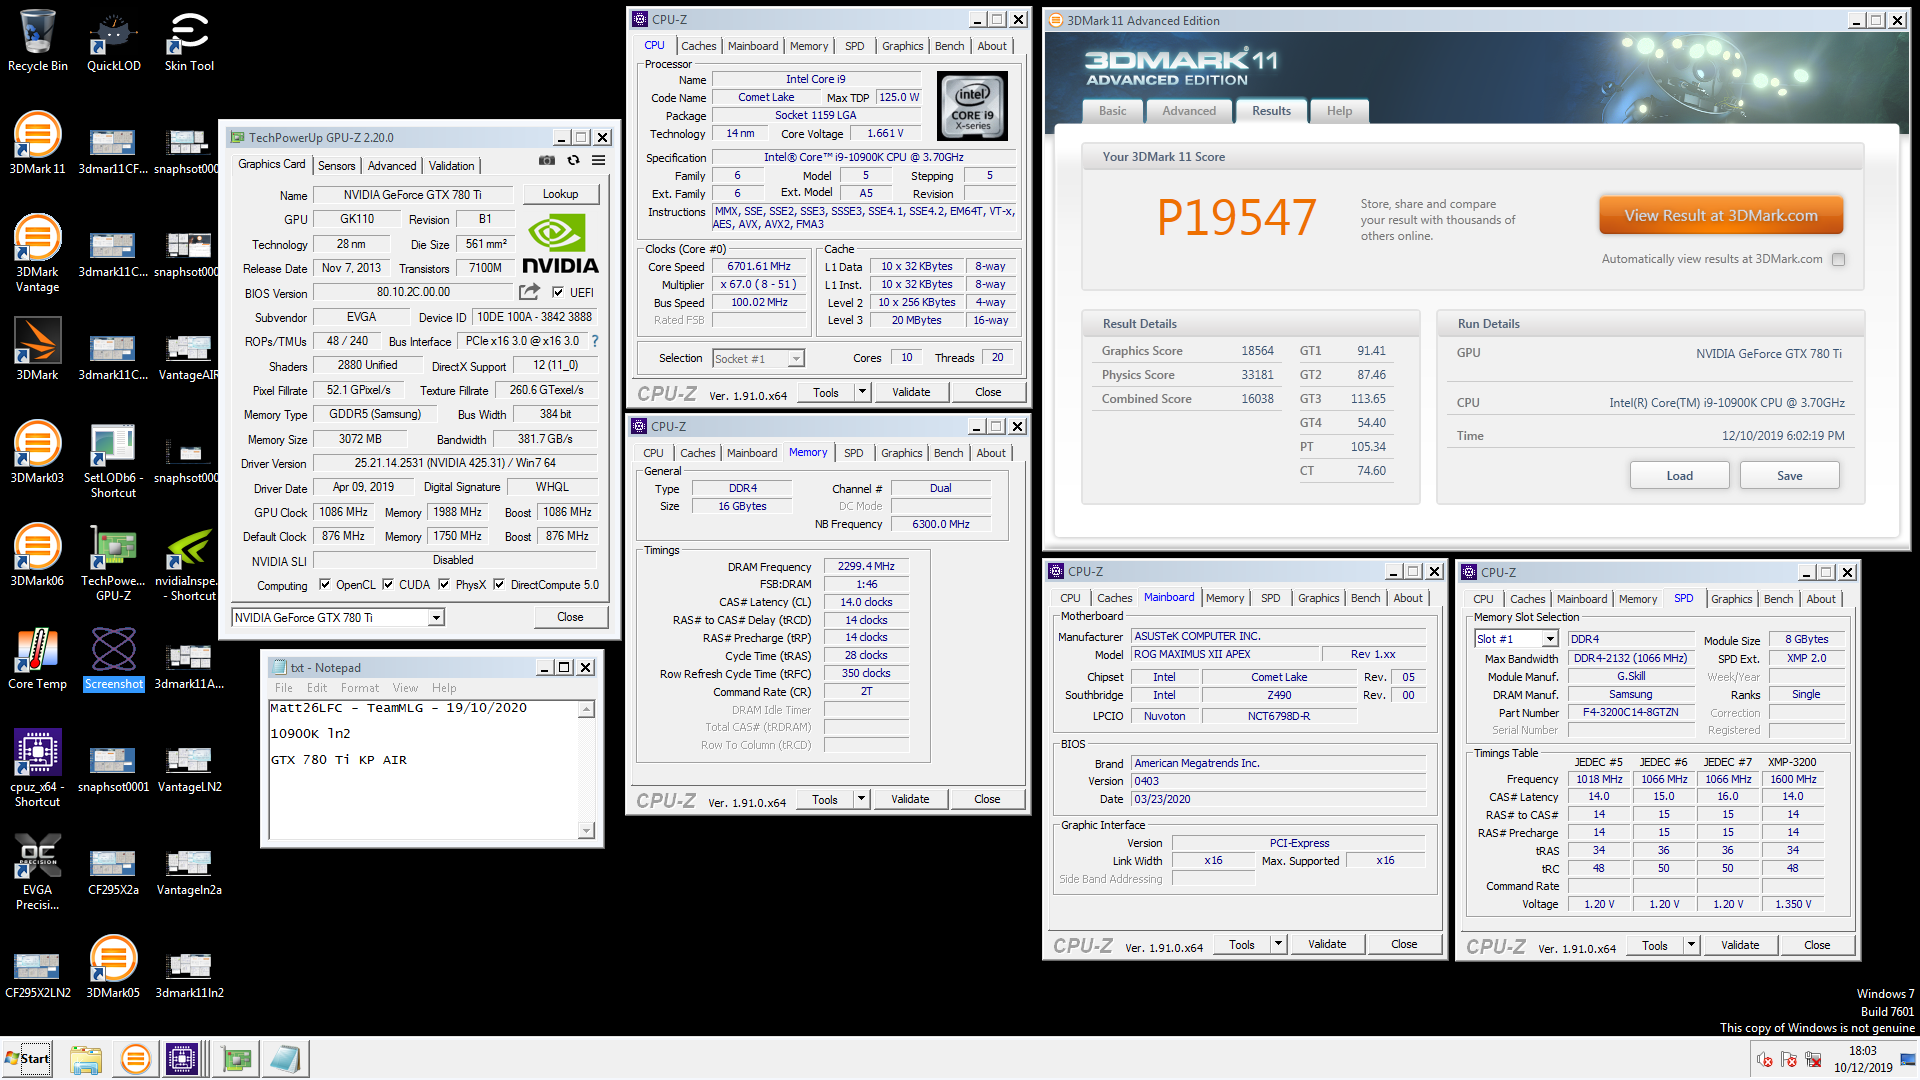Open Tools dropdown arrow in Mainboard window

(x=1278, y=944)
